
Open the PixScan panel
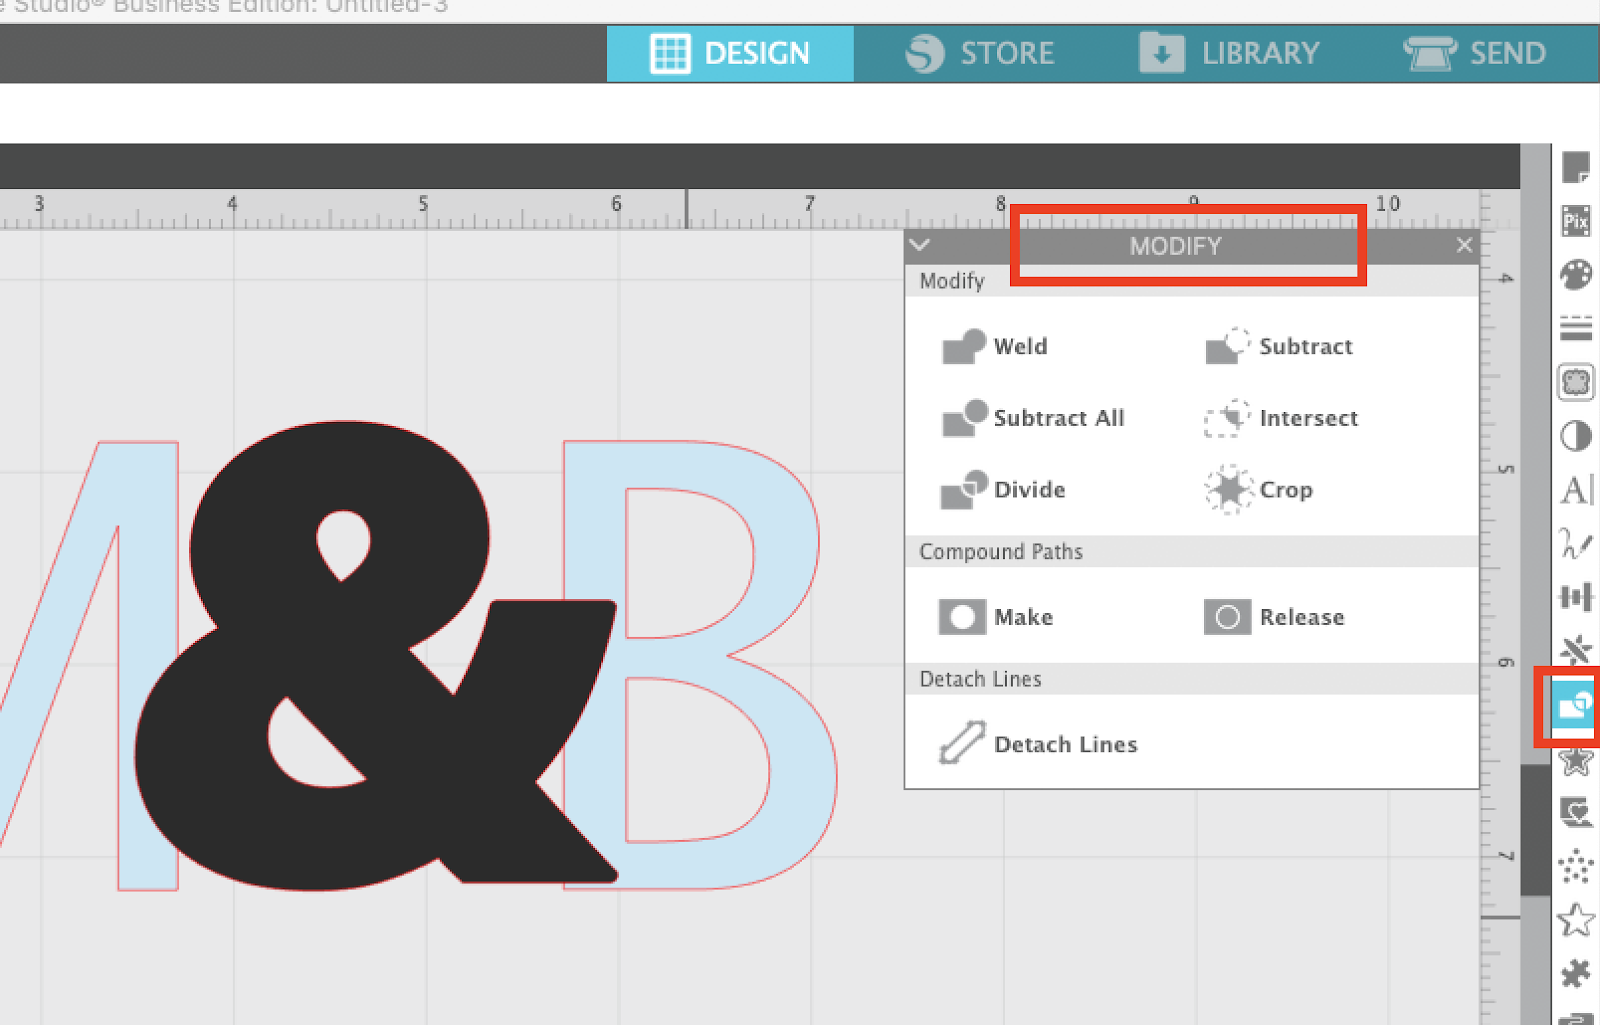pos(1575,221)
